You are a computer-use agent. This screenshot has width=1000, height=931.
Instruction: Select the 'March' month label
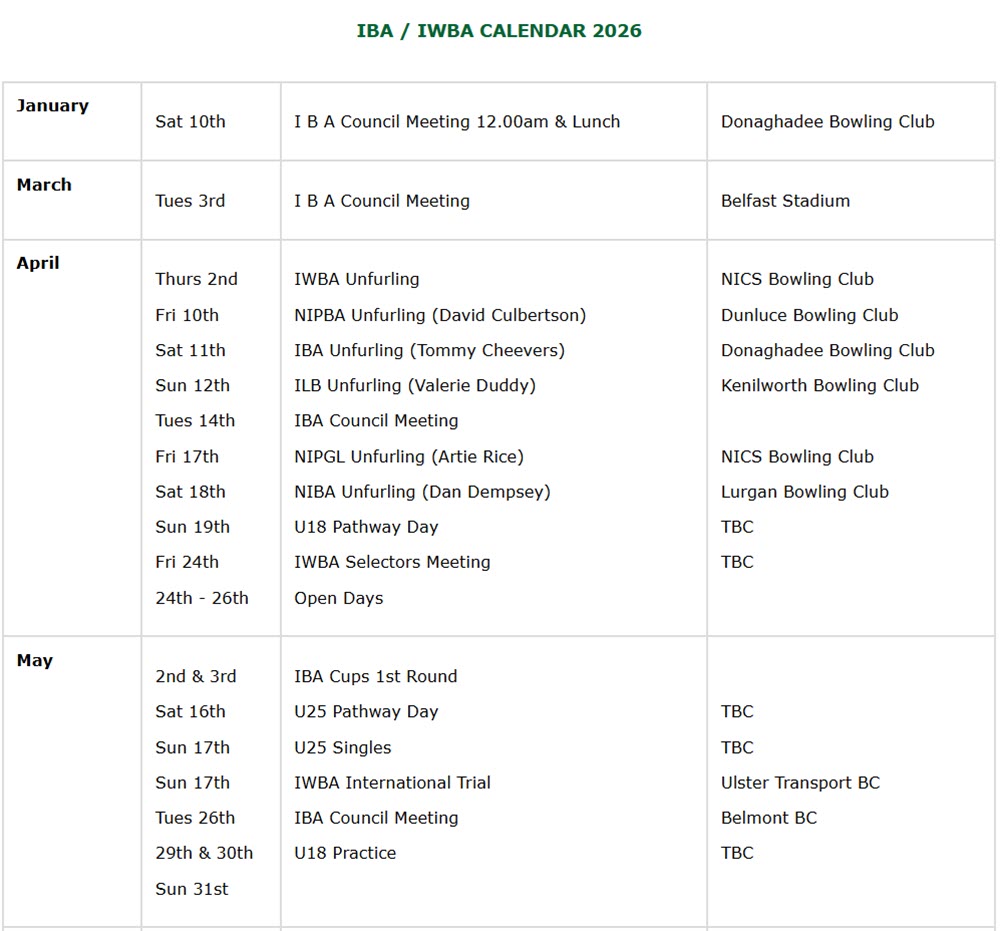coord(44,185)
